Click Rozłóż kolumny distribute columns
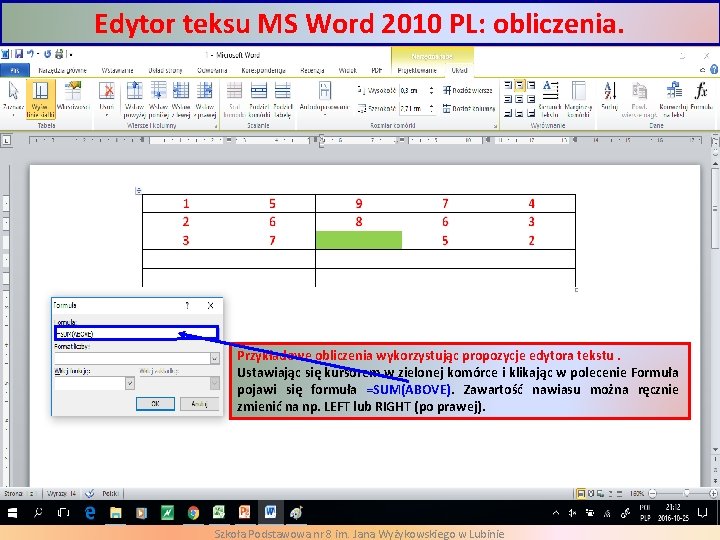720x540 pixels. [469, 109]
